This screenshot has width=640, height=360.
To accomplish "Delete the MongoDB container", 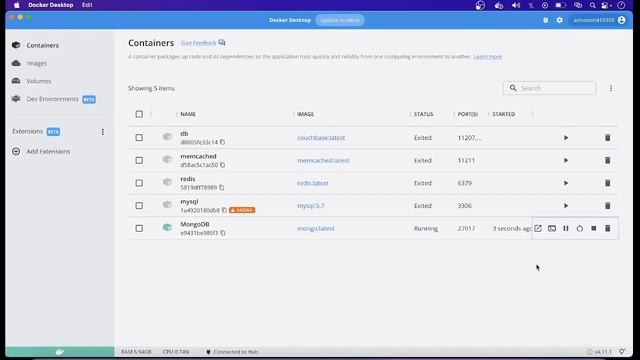I will [x=607, y=229].
